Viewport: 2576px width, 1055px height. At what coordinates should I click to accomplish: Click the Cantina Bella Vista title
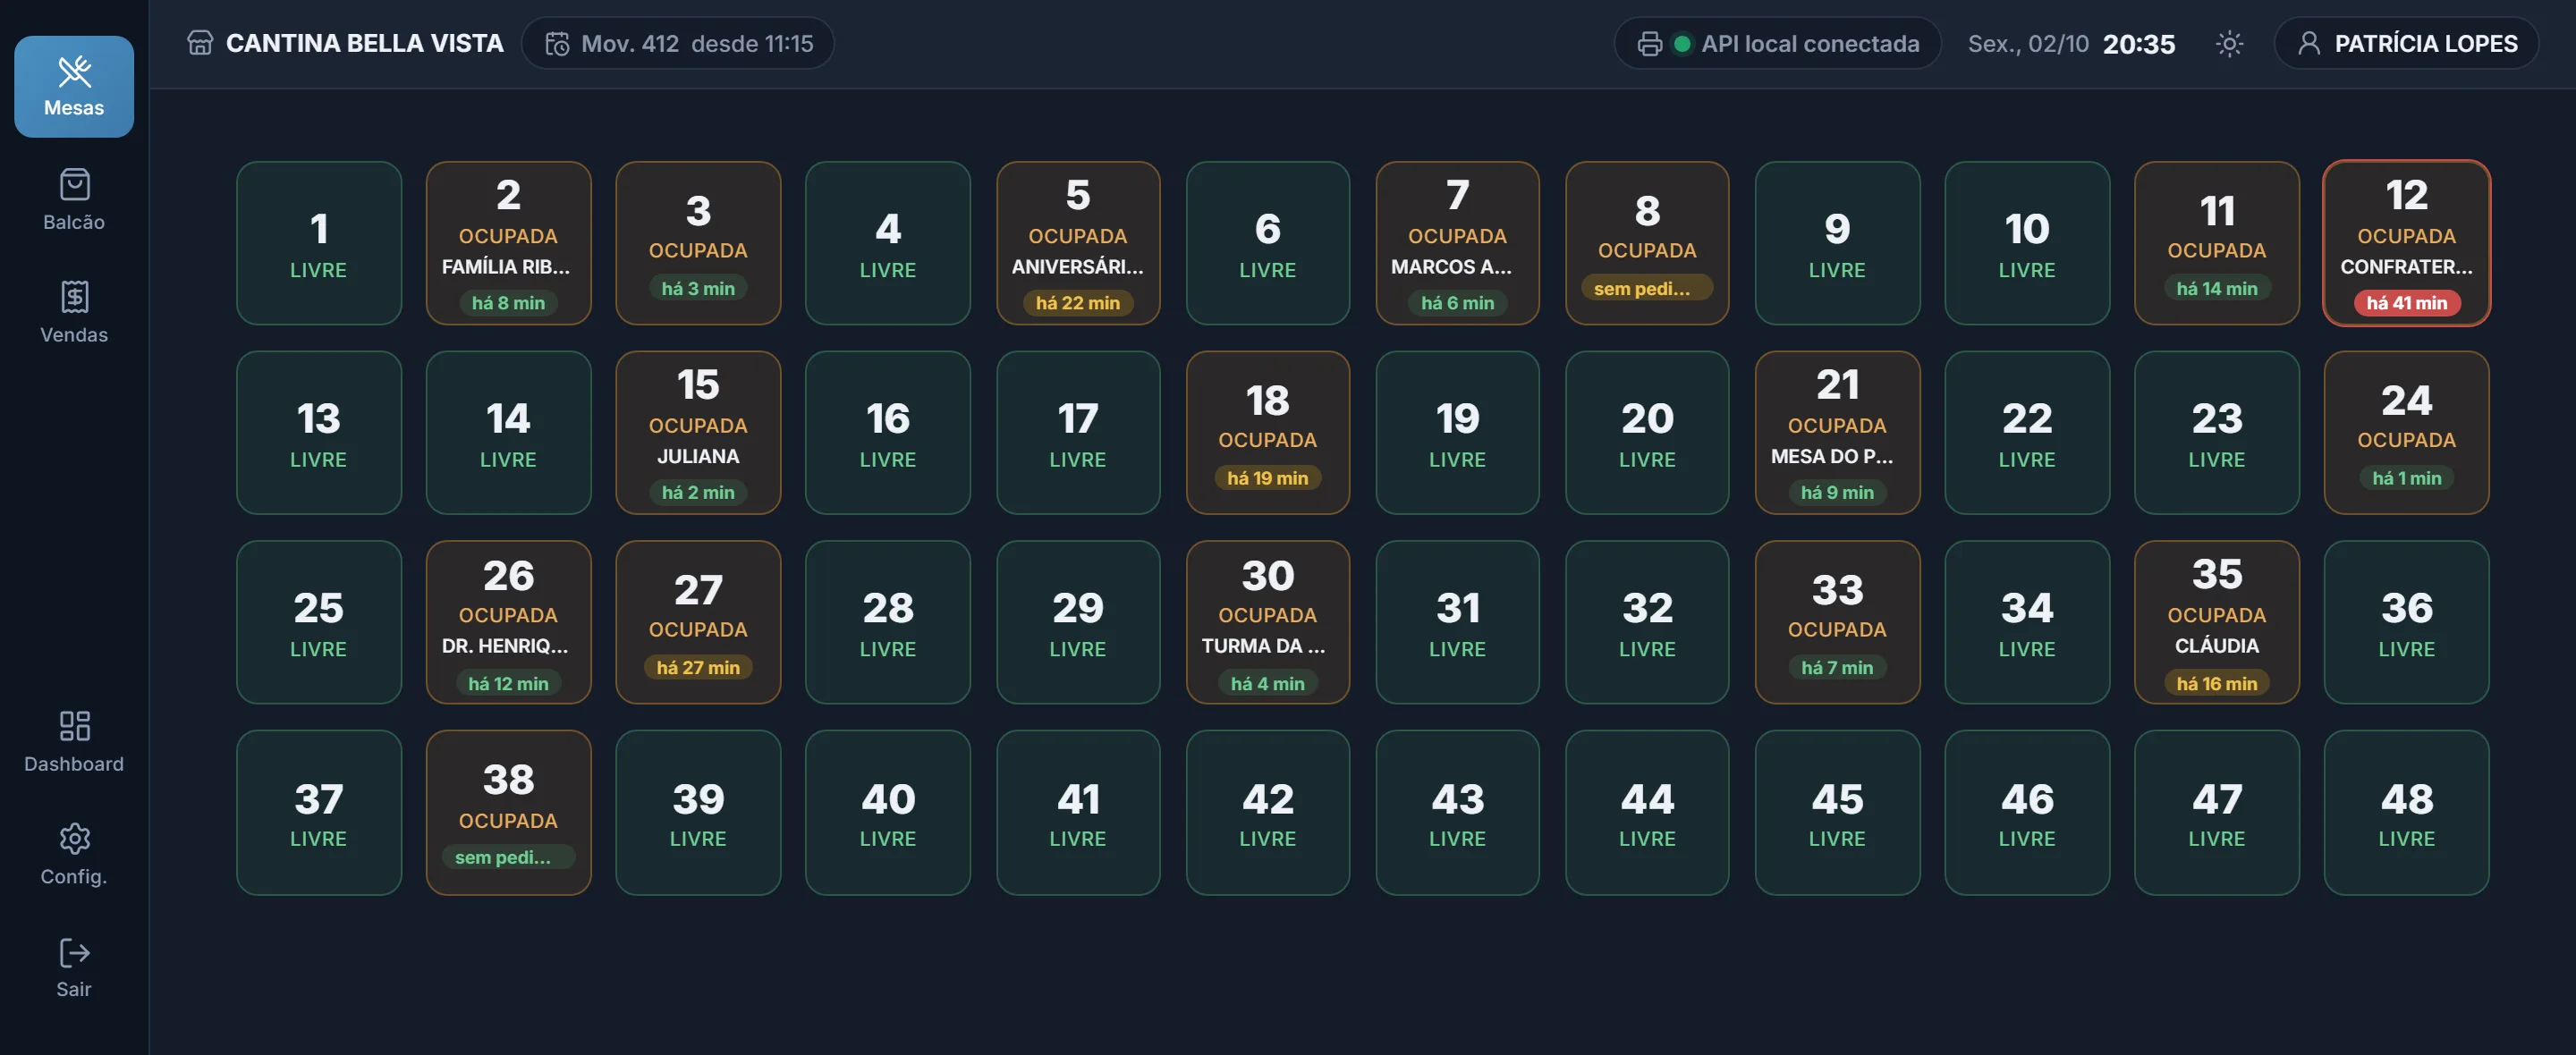point(364,43)
